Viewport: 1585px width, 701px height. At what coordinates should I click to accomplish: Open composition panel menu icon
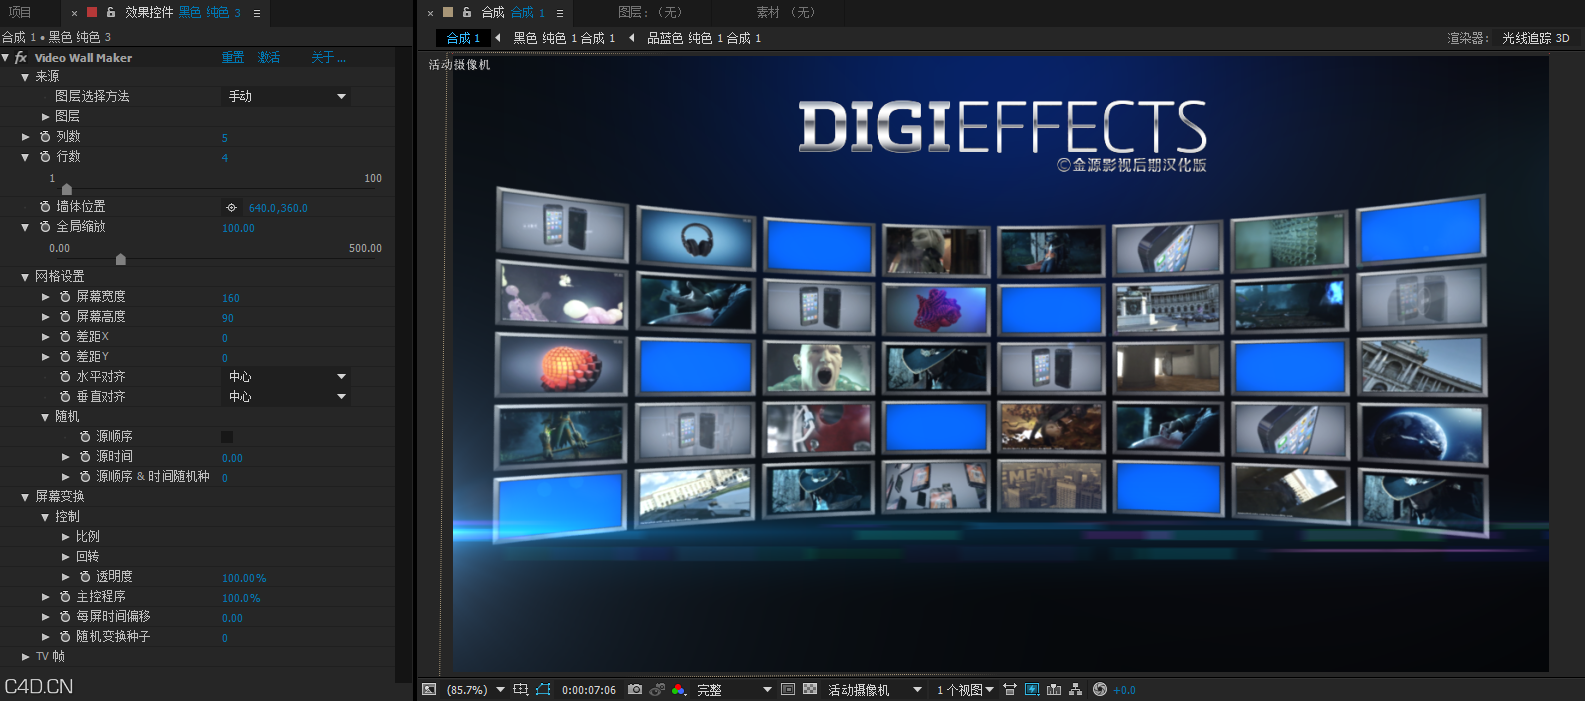[x=560, y=13]
